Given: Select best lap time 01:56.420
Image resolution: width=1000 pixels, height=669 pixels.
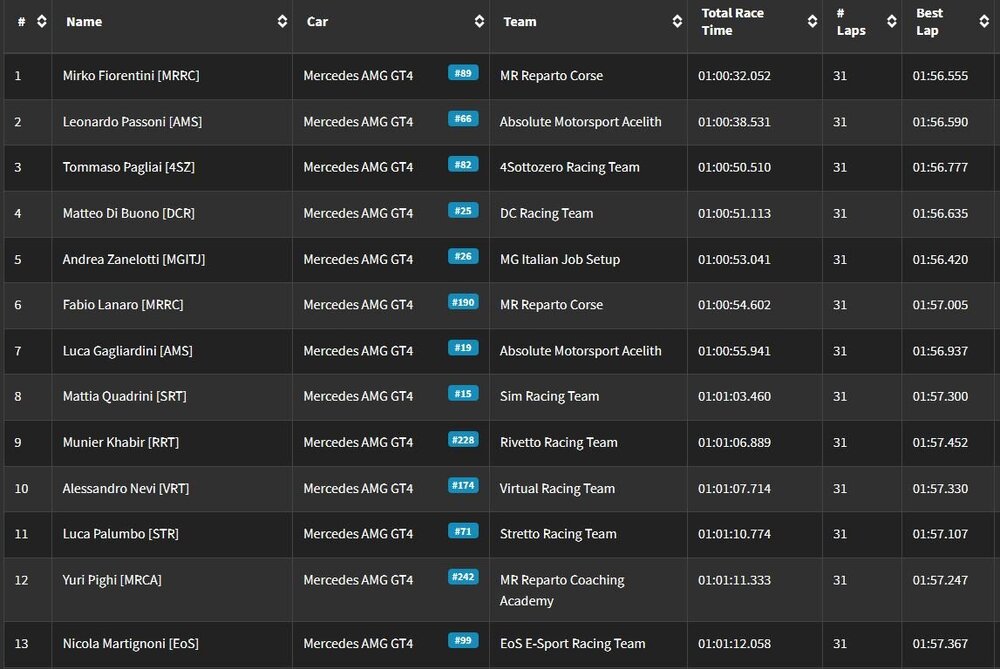Looking at the screenshot, I should coord(940,260).
